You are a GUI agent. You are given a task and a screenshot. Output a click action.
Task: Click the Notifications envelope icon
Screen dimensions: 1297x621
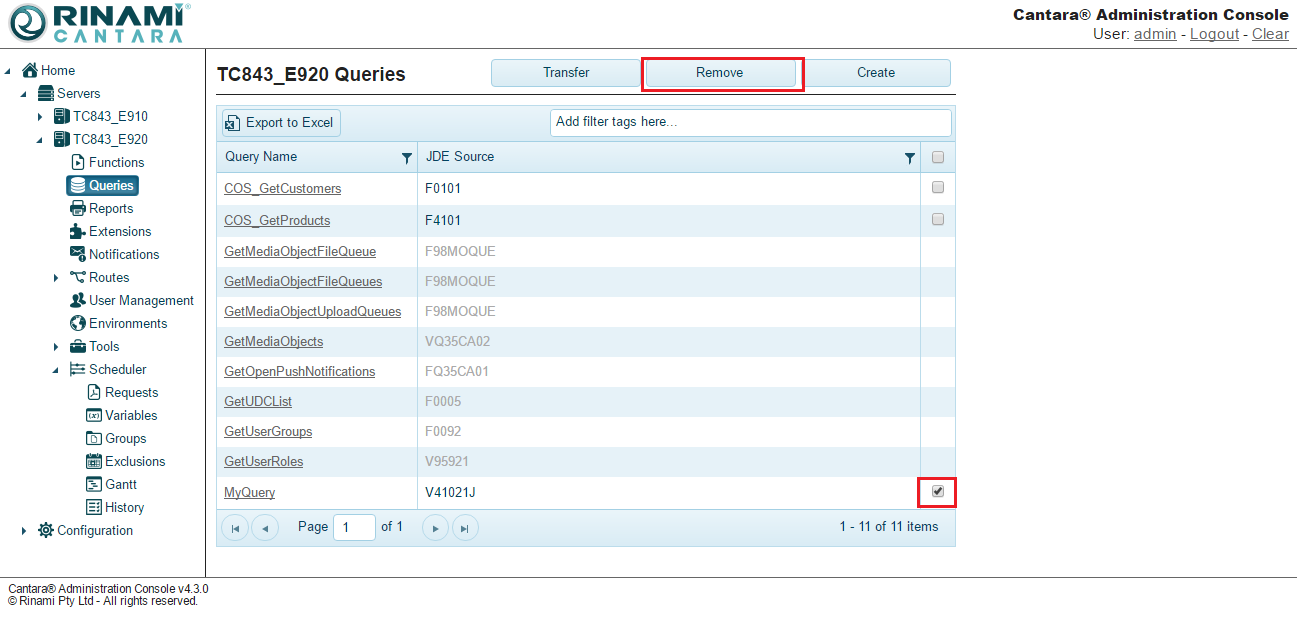tap(78, 254)
